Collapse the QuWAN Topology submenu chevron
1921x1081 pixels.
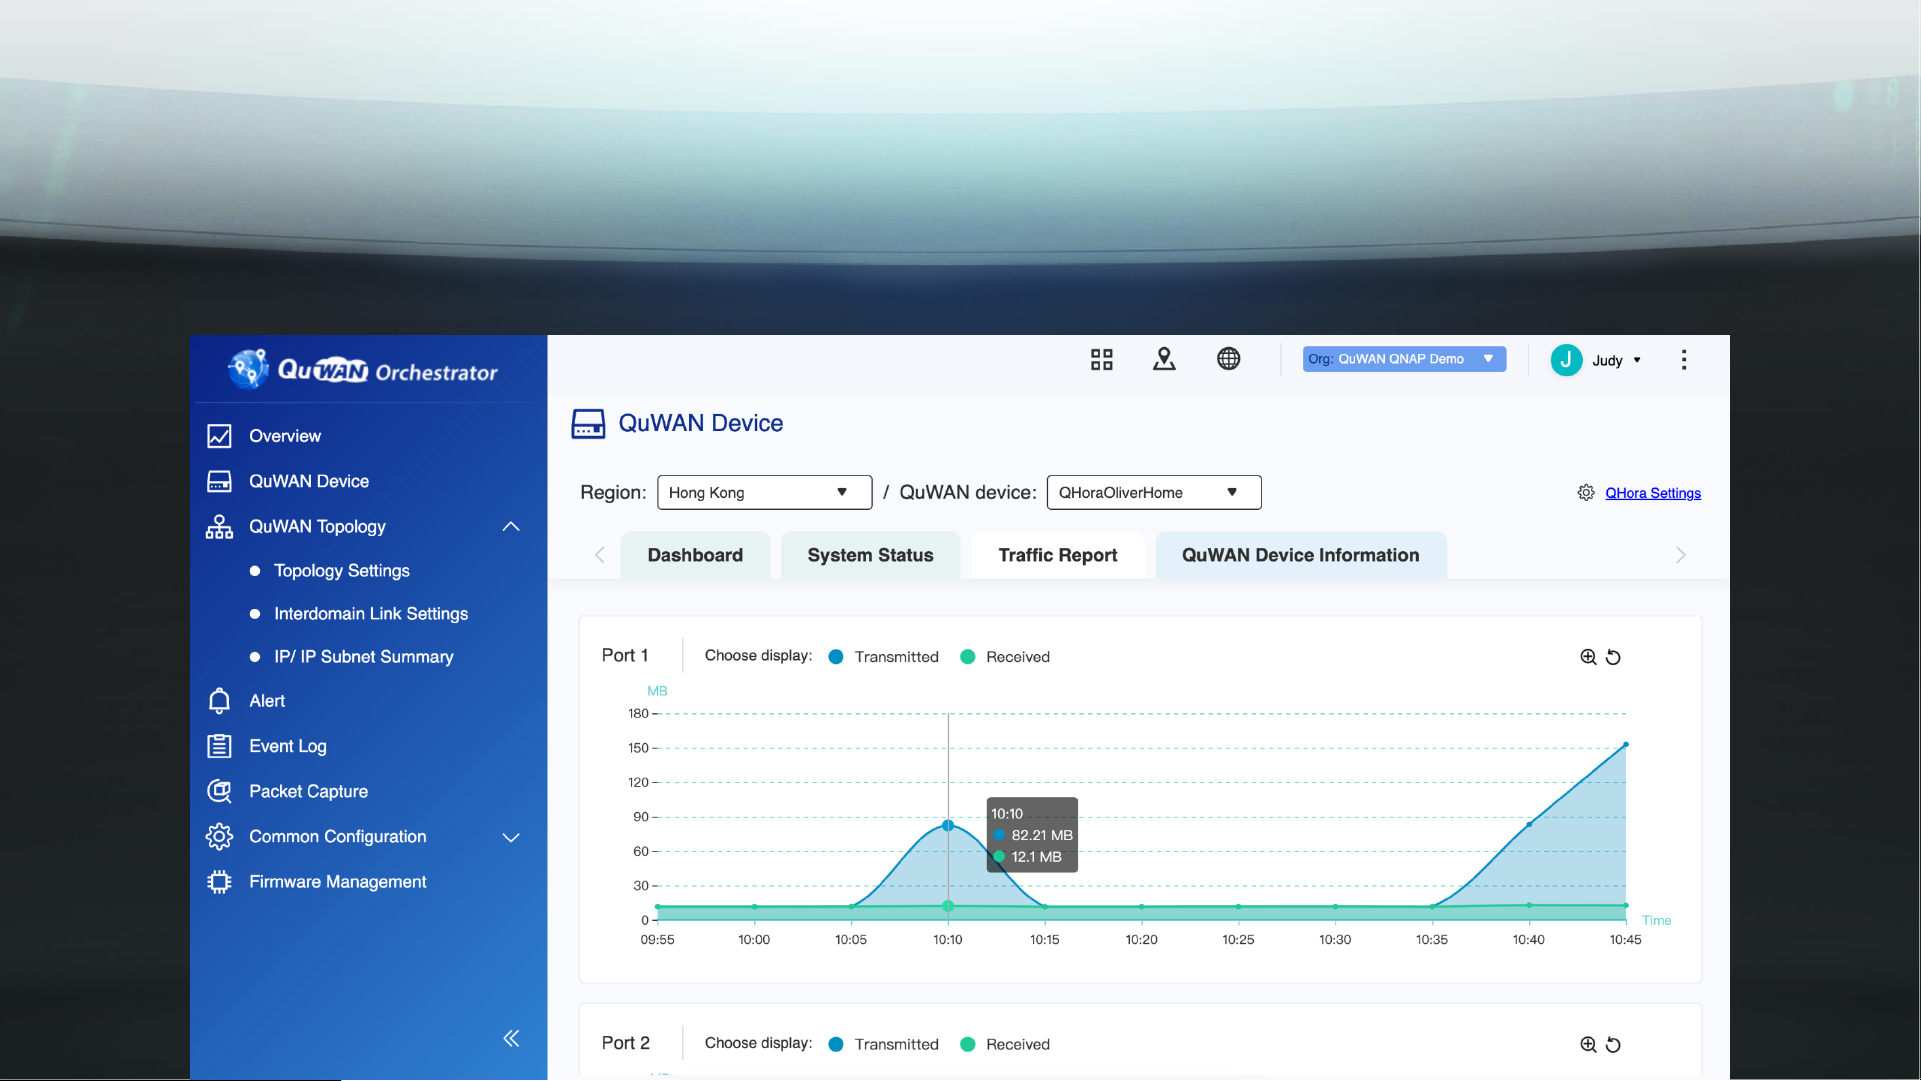(x=511, y=527)
